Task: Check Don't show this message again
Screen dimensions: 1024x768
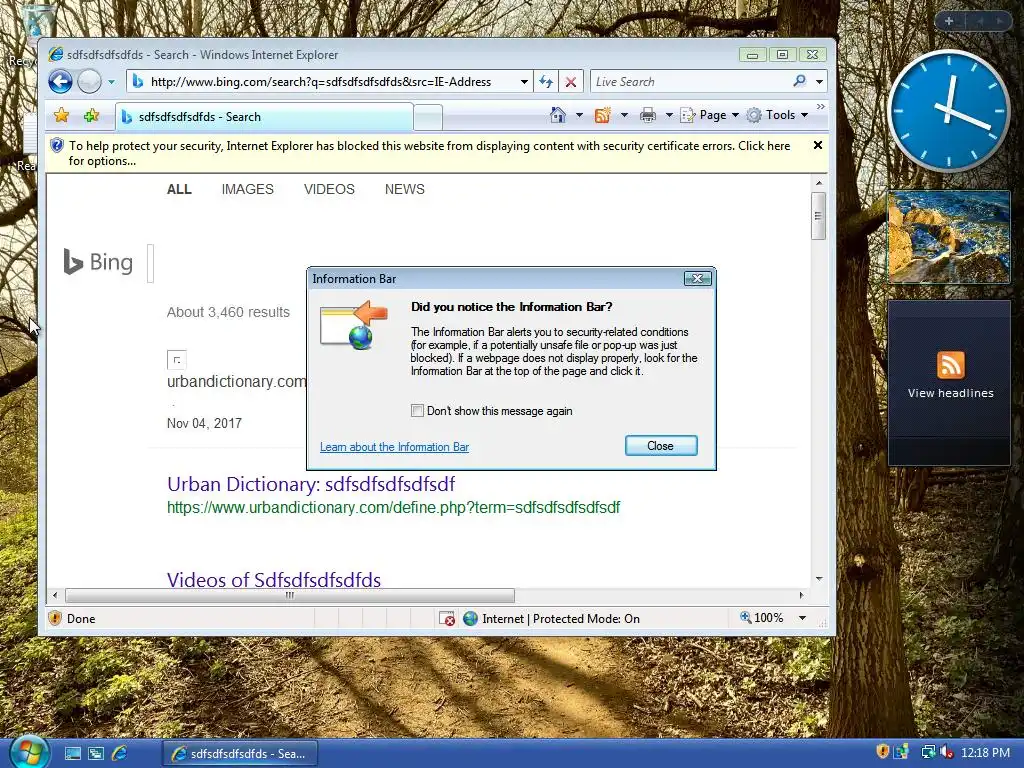Action: pyautogui.click(x=417, y=410)
